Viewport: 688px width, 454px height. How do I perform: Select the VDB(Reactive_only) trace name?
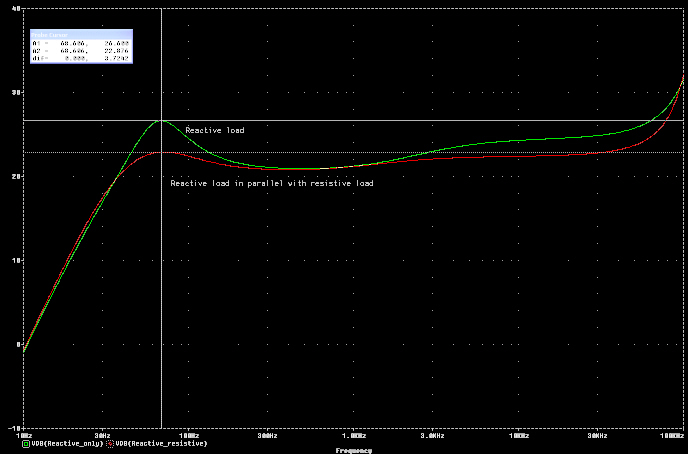click(67, 443)
